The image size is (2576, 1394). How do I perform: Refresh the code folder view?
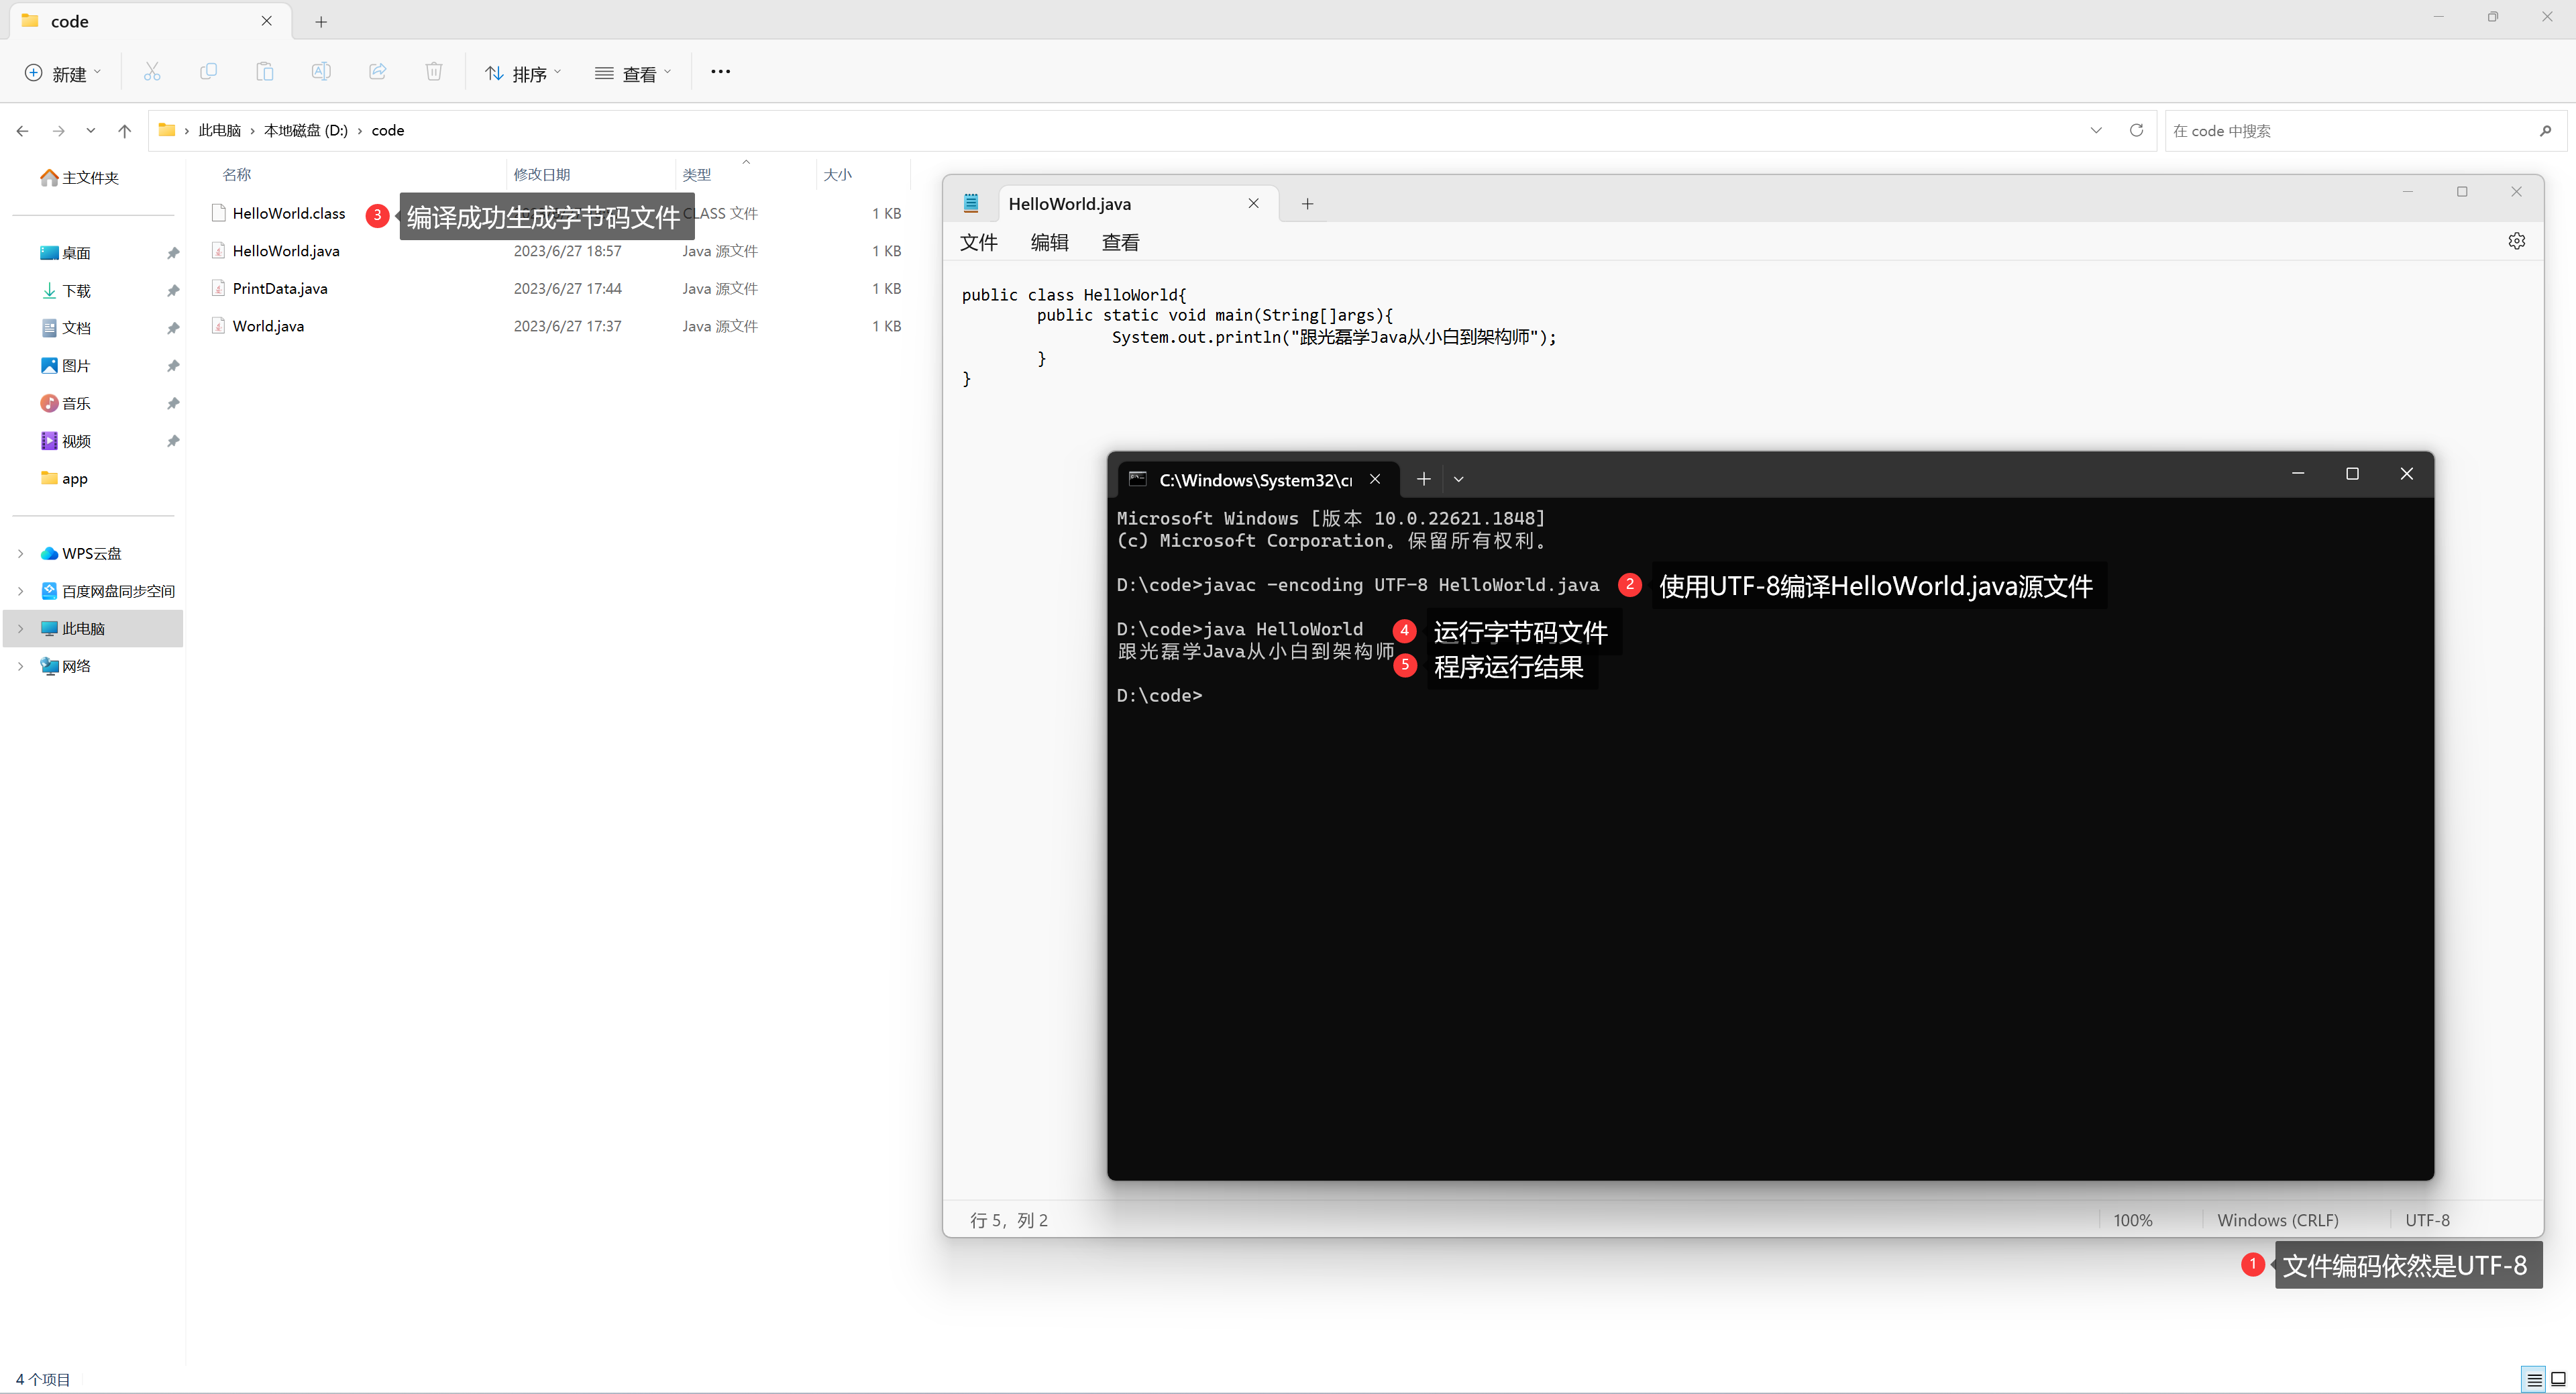coord(2136,131)
